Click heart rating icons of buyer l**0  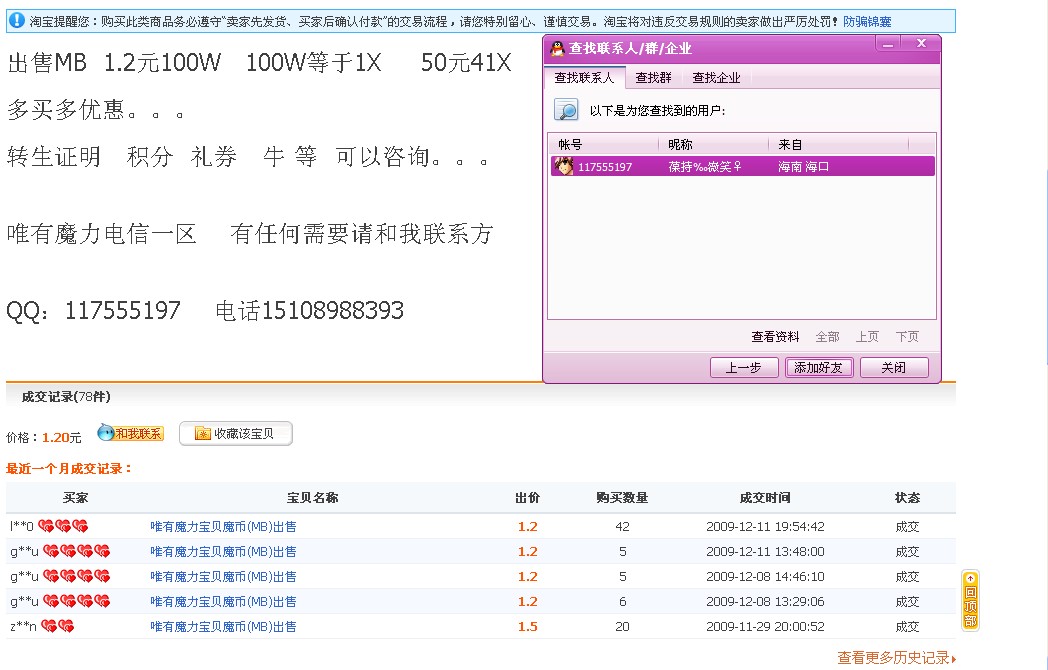point(63,526)
